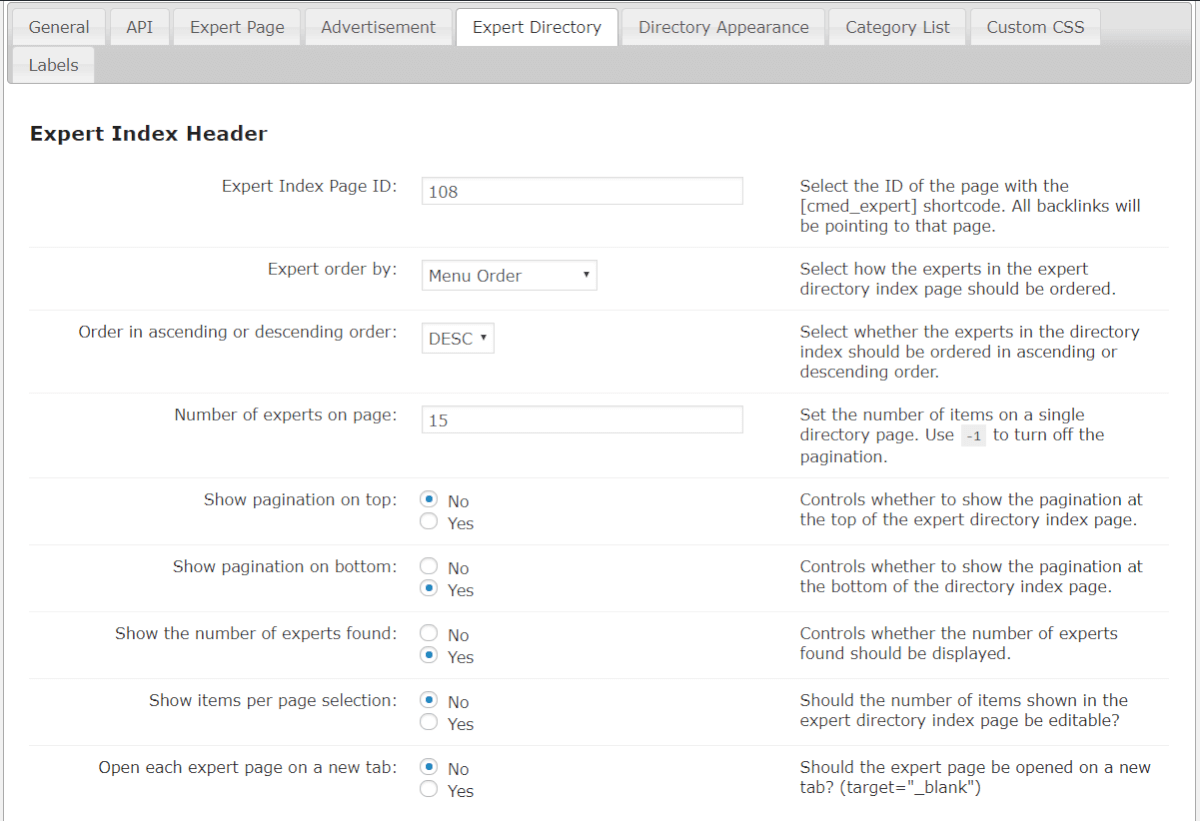Viewport: 1200px width, 821px height.
Task: Choose No for number of experts found
Action: (x=429, y=634)
